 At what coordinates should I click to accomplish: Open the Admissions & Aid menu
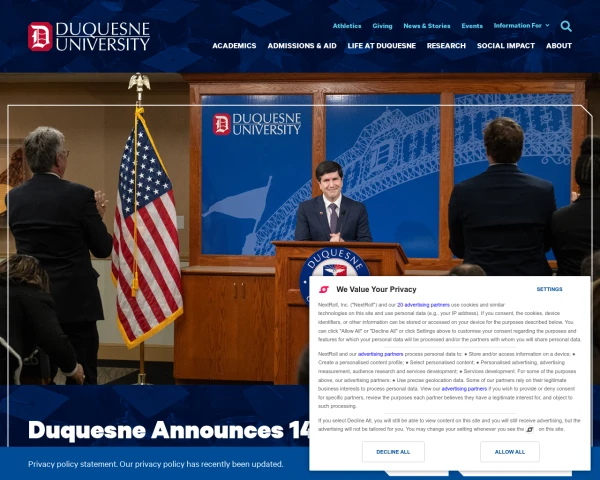pos(302,46)
